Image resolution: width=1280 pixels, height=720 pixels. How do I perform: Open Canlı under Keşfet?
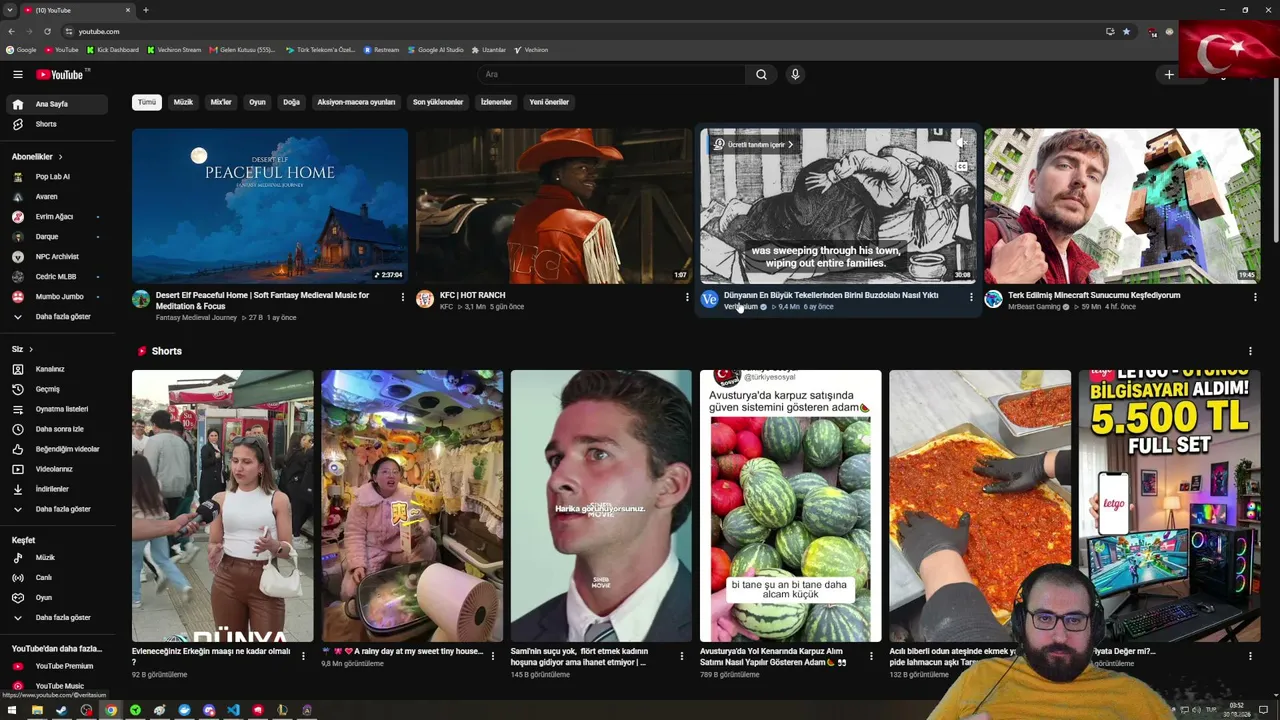coord(57,577)
